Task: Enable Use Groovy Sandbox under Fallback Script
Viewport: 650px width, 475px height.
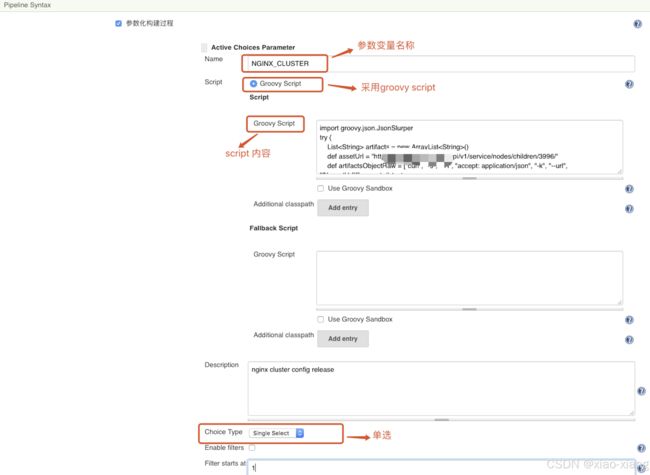Action: tap(320, 319)
